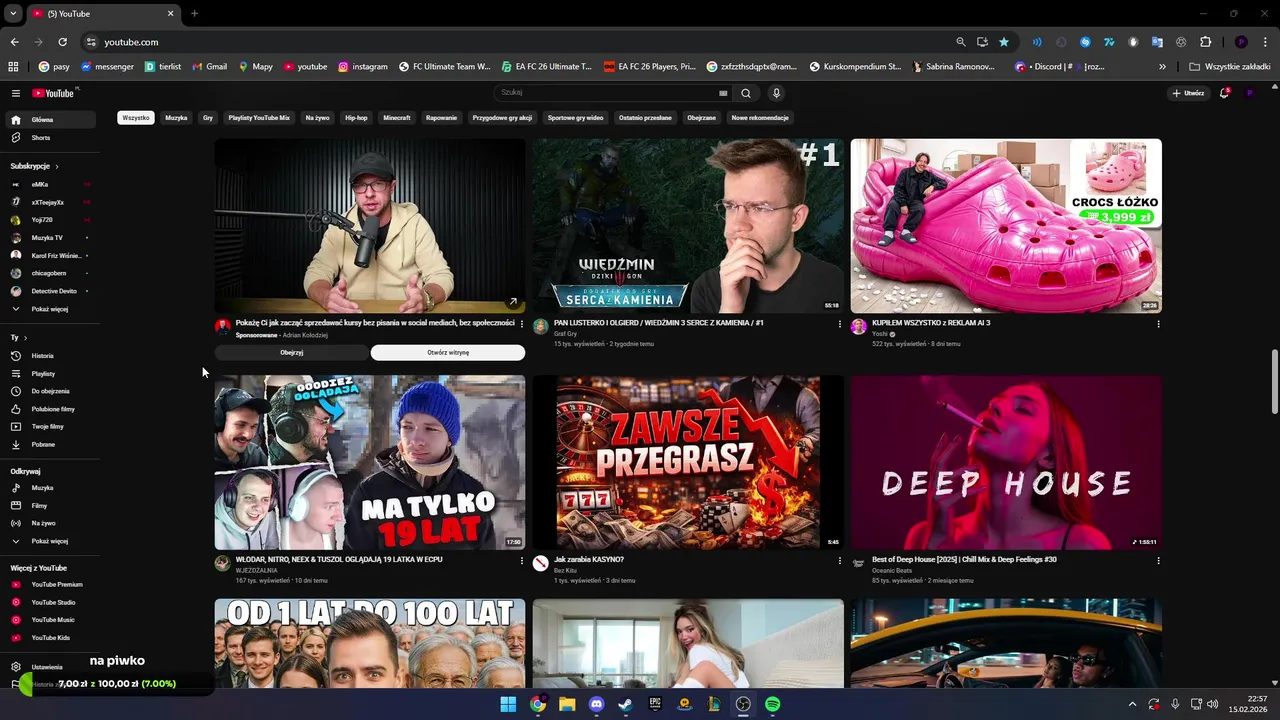1280x720 pixels.
Task: Select the Muzyka filter chip
Action: (176, 118)
